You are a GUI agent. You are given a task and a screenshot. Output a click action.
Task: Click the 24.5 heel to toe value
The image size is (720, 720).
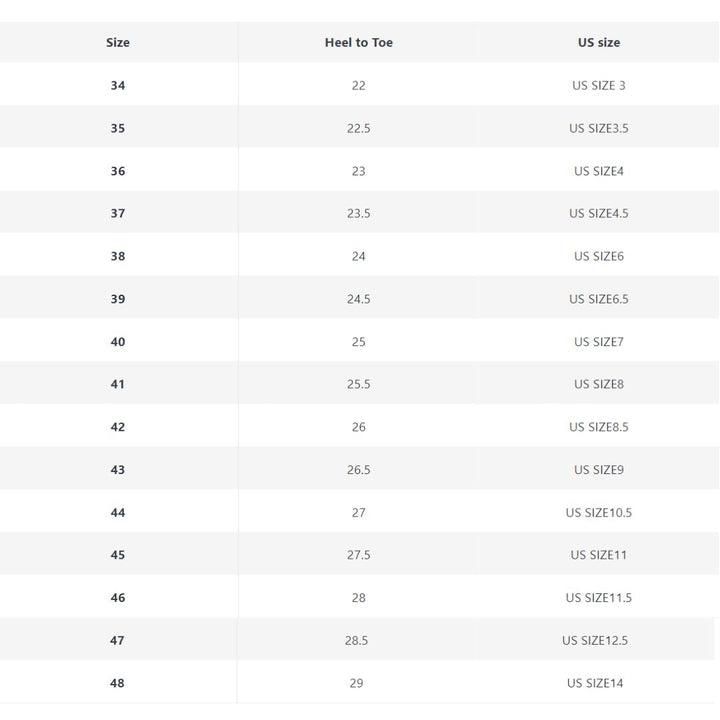click(358, 299)
